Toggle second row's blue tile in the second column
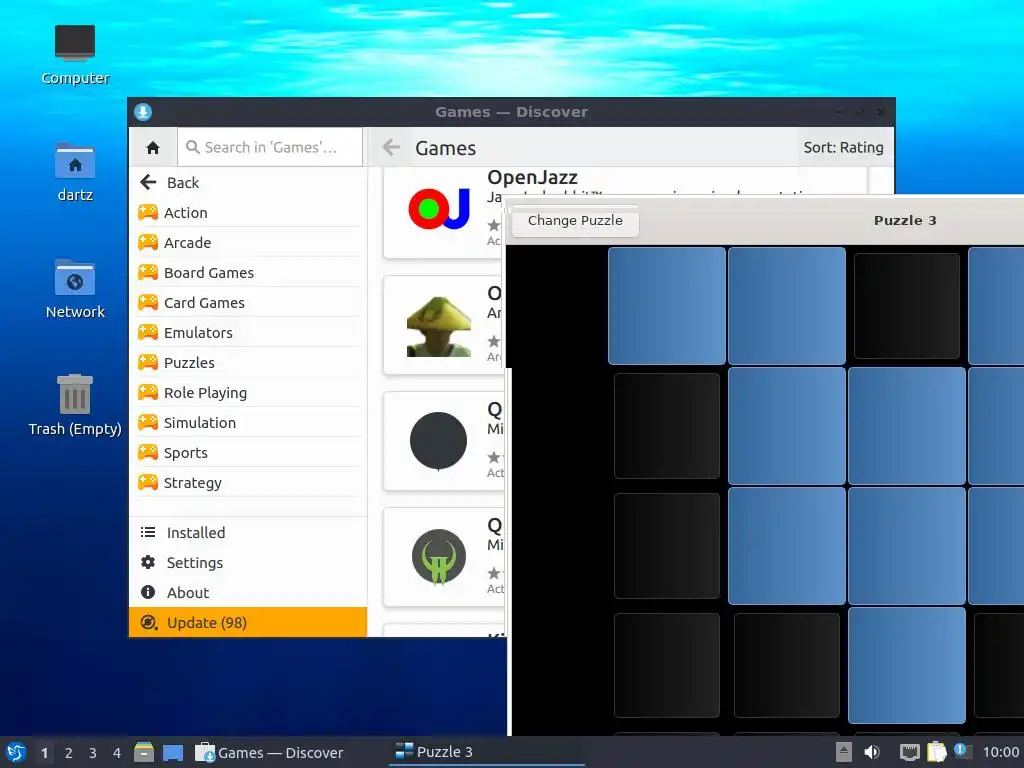Viewport: 1024px width, 768px height. point(787,426)
